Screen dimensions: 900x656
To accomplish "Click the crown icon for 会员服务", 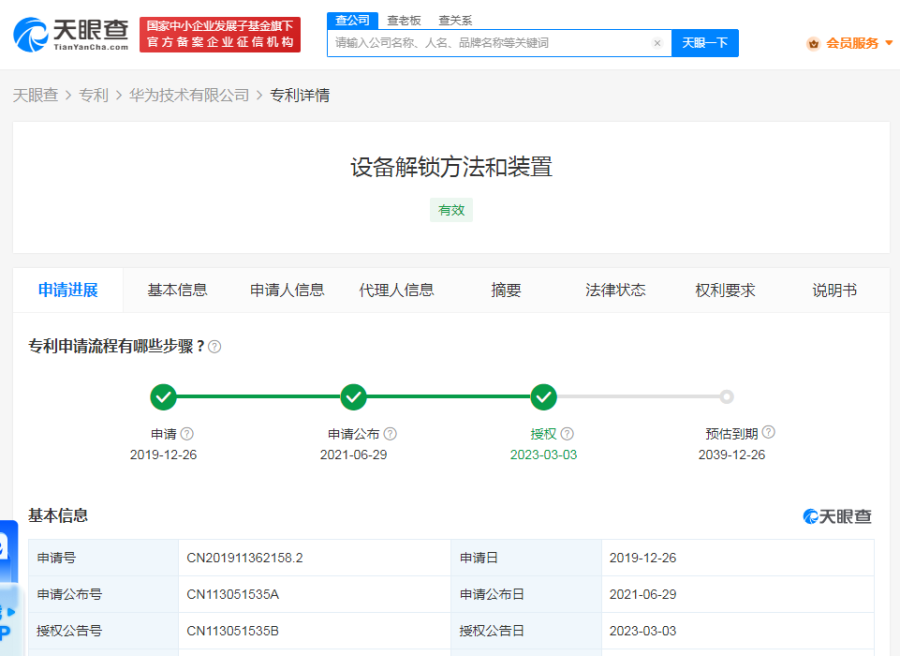I will pyautogui.click(x=813, y=43).
